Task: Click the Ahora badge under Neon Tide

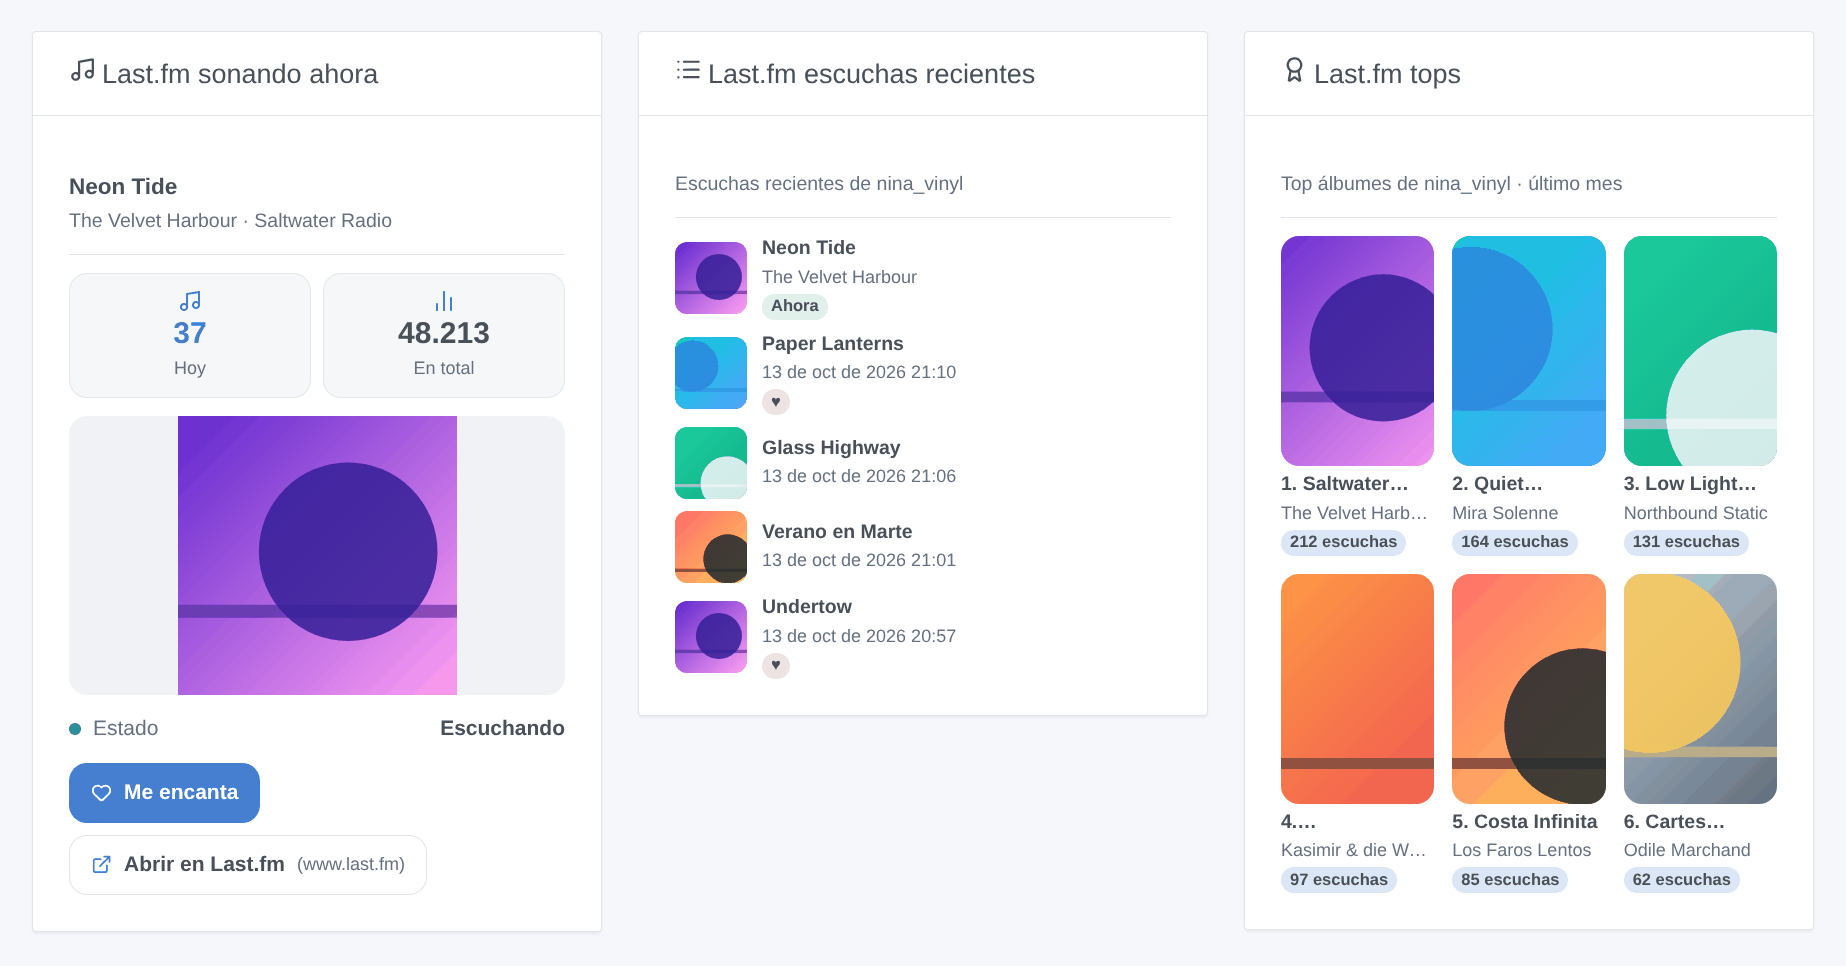Action: (x=795, y=306)
